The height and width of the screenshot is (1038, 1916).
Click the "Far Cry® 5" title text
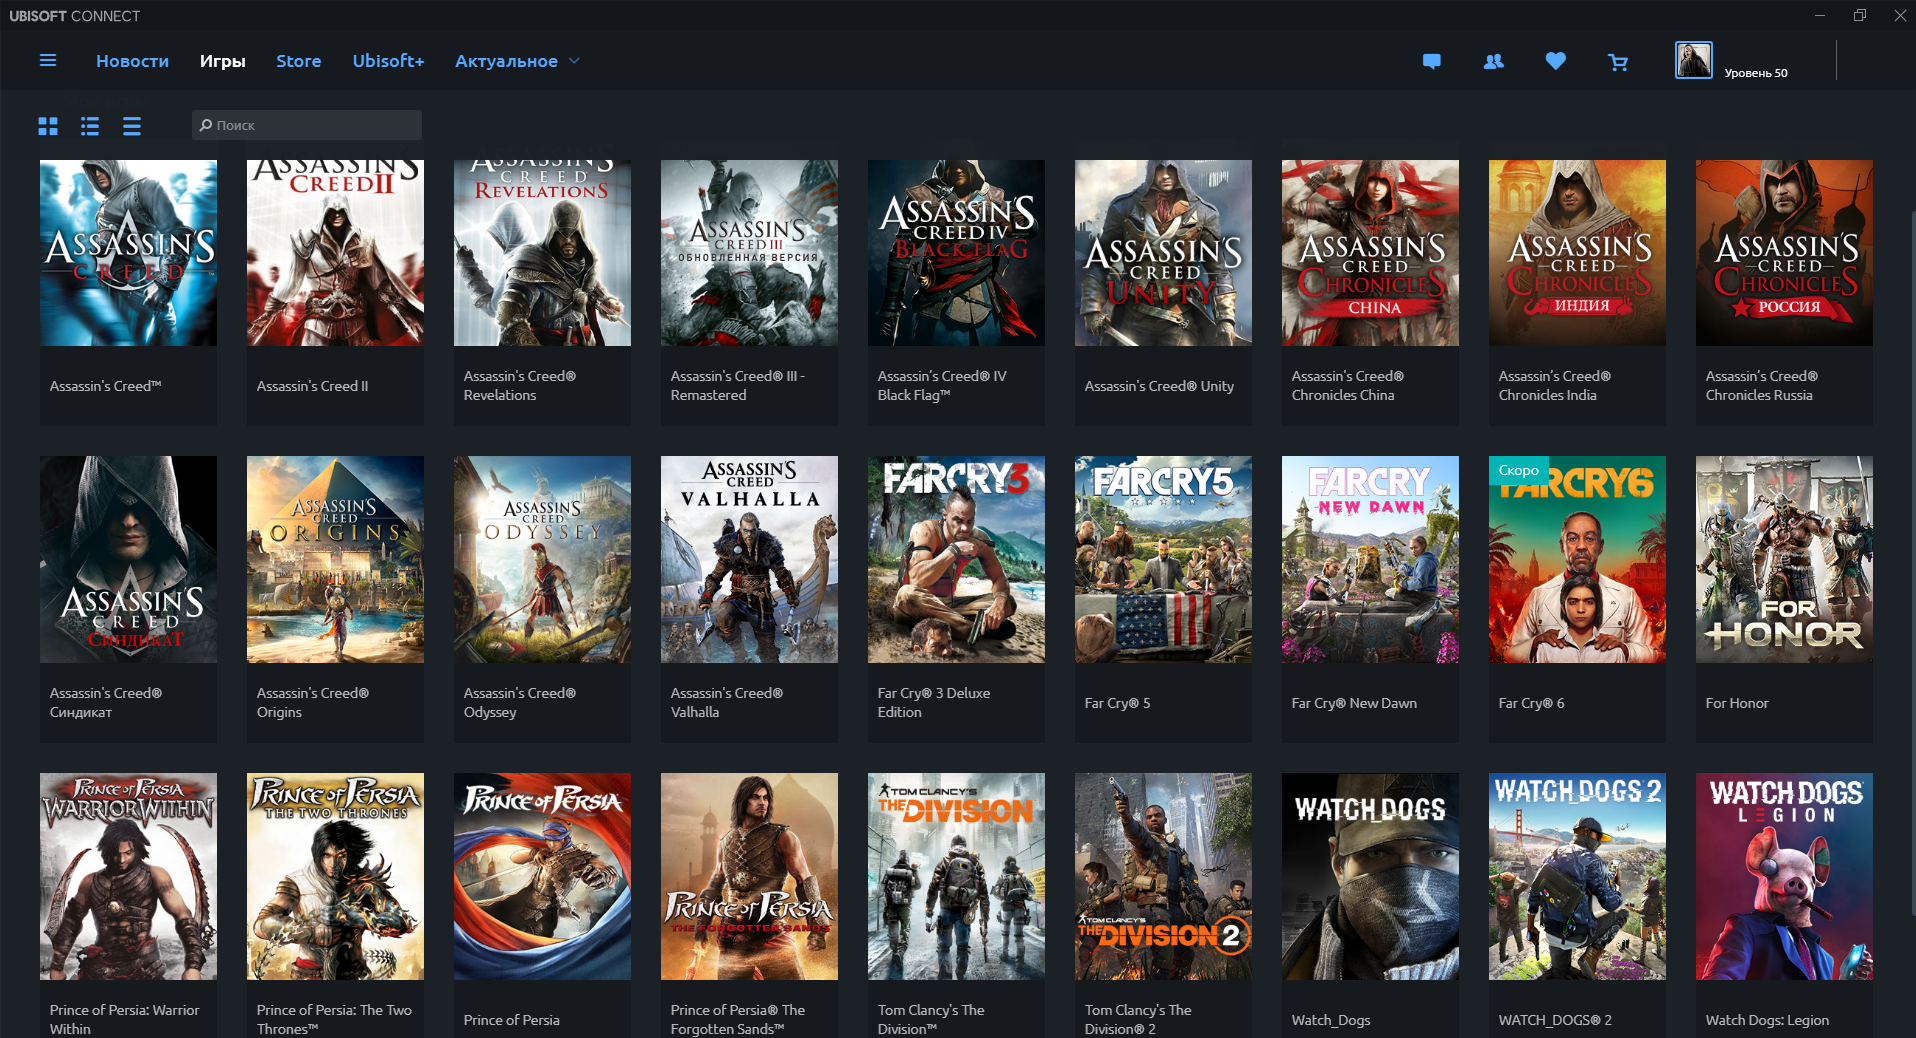point(1117,703)
